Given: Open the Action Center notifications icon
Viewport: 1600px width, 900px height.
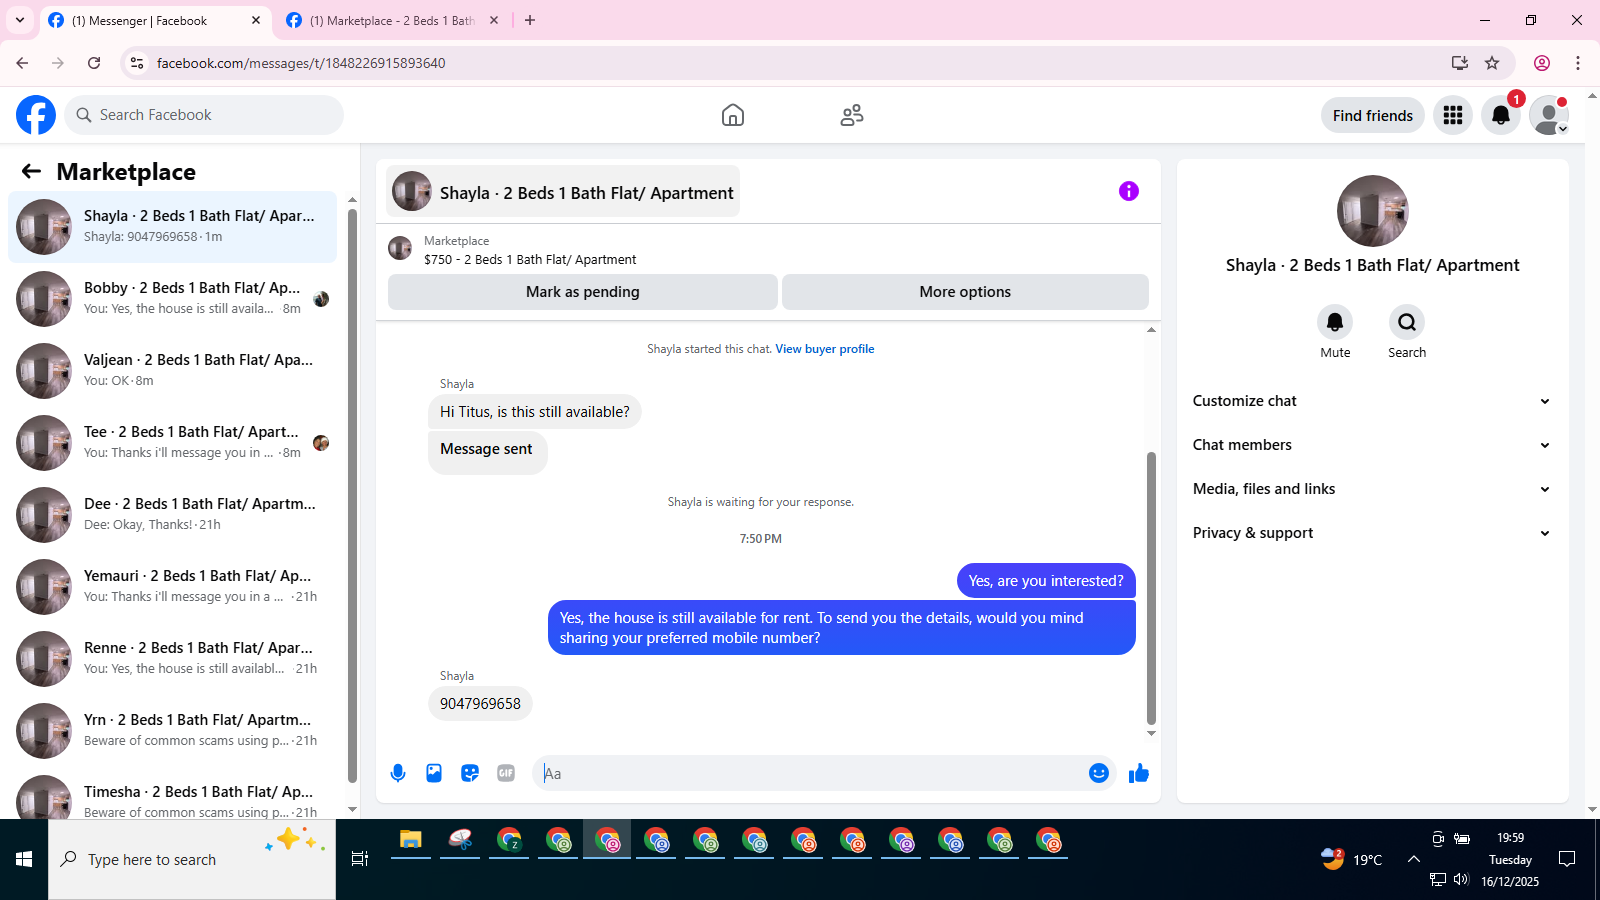Looking at the screenshot, I should pyautogui.click(x=1567, y=859).
